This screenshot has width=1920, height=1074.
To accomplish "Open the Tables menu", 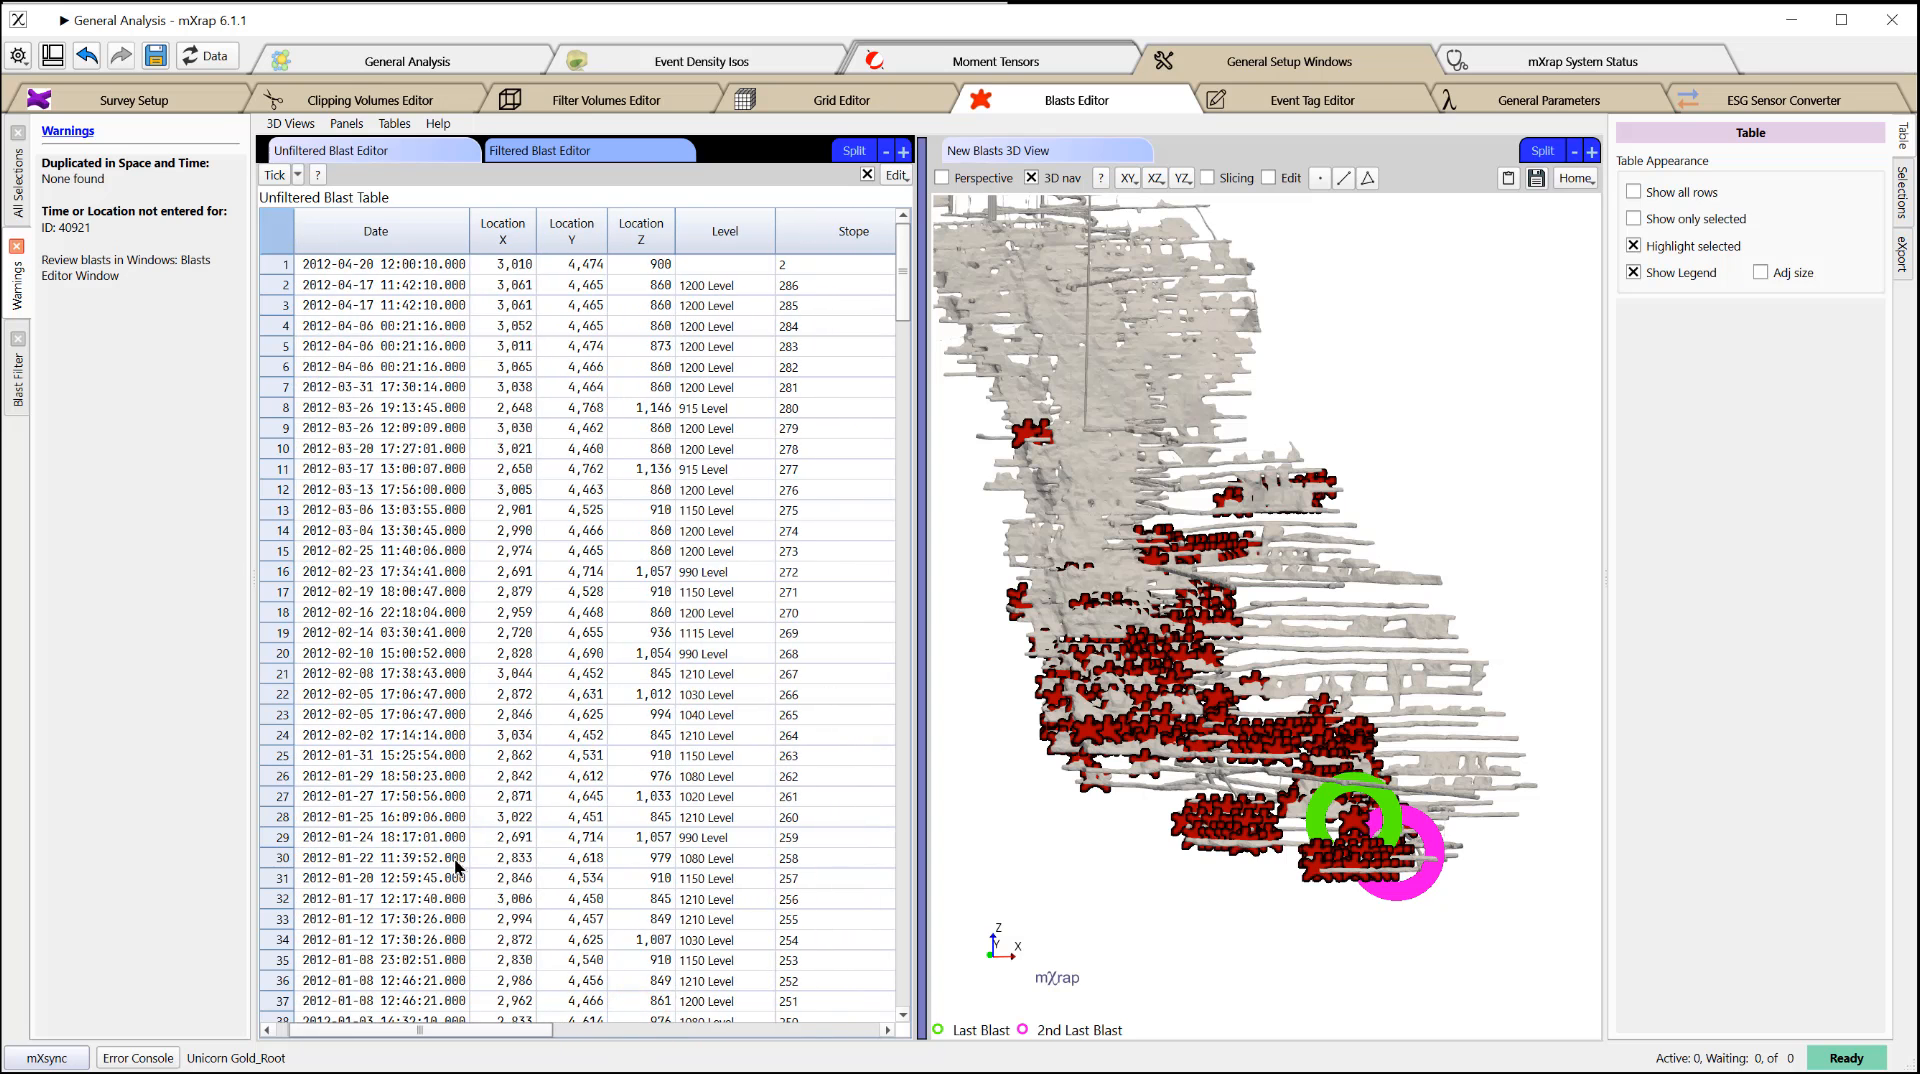I will (394, 124).
